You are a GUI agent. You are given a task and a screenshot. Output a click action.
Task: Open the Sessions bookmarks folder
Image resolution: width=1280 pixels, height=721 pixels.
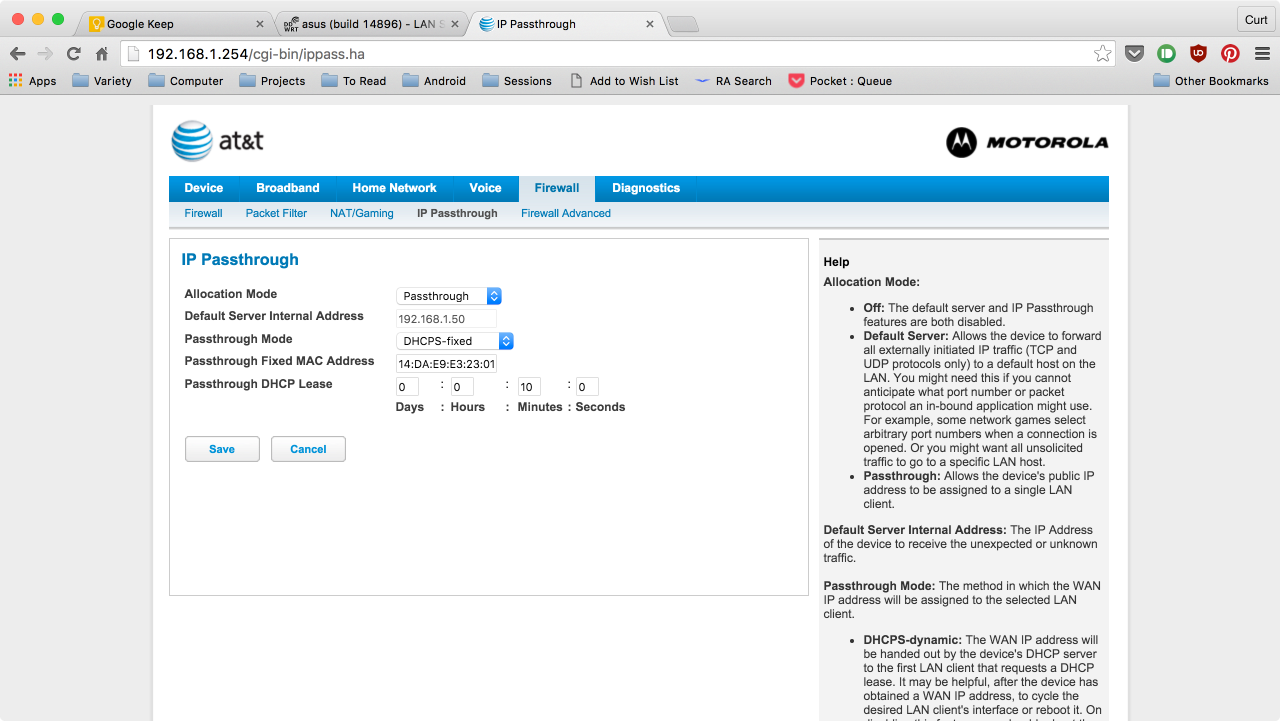click(516, 81)
